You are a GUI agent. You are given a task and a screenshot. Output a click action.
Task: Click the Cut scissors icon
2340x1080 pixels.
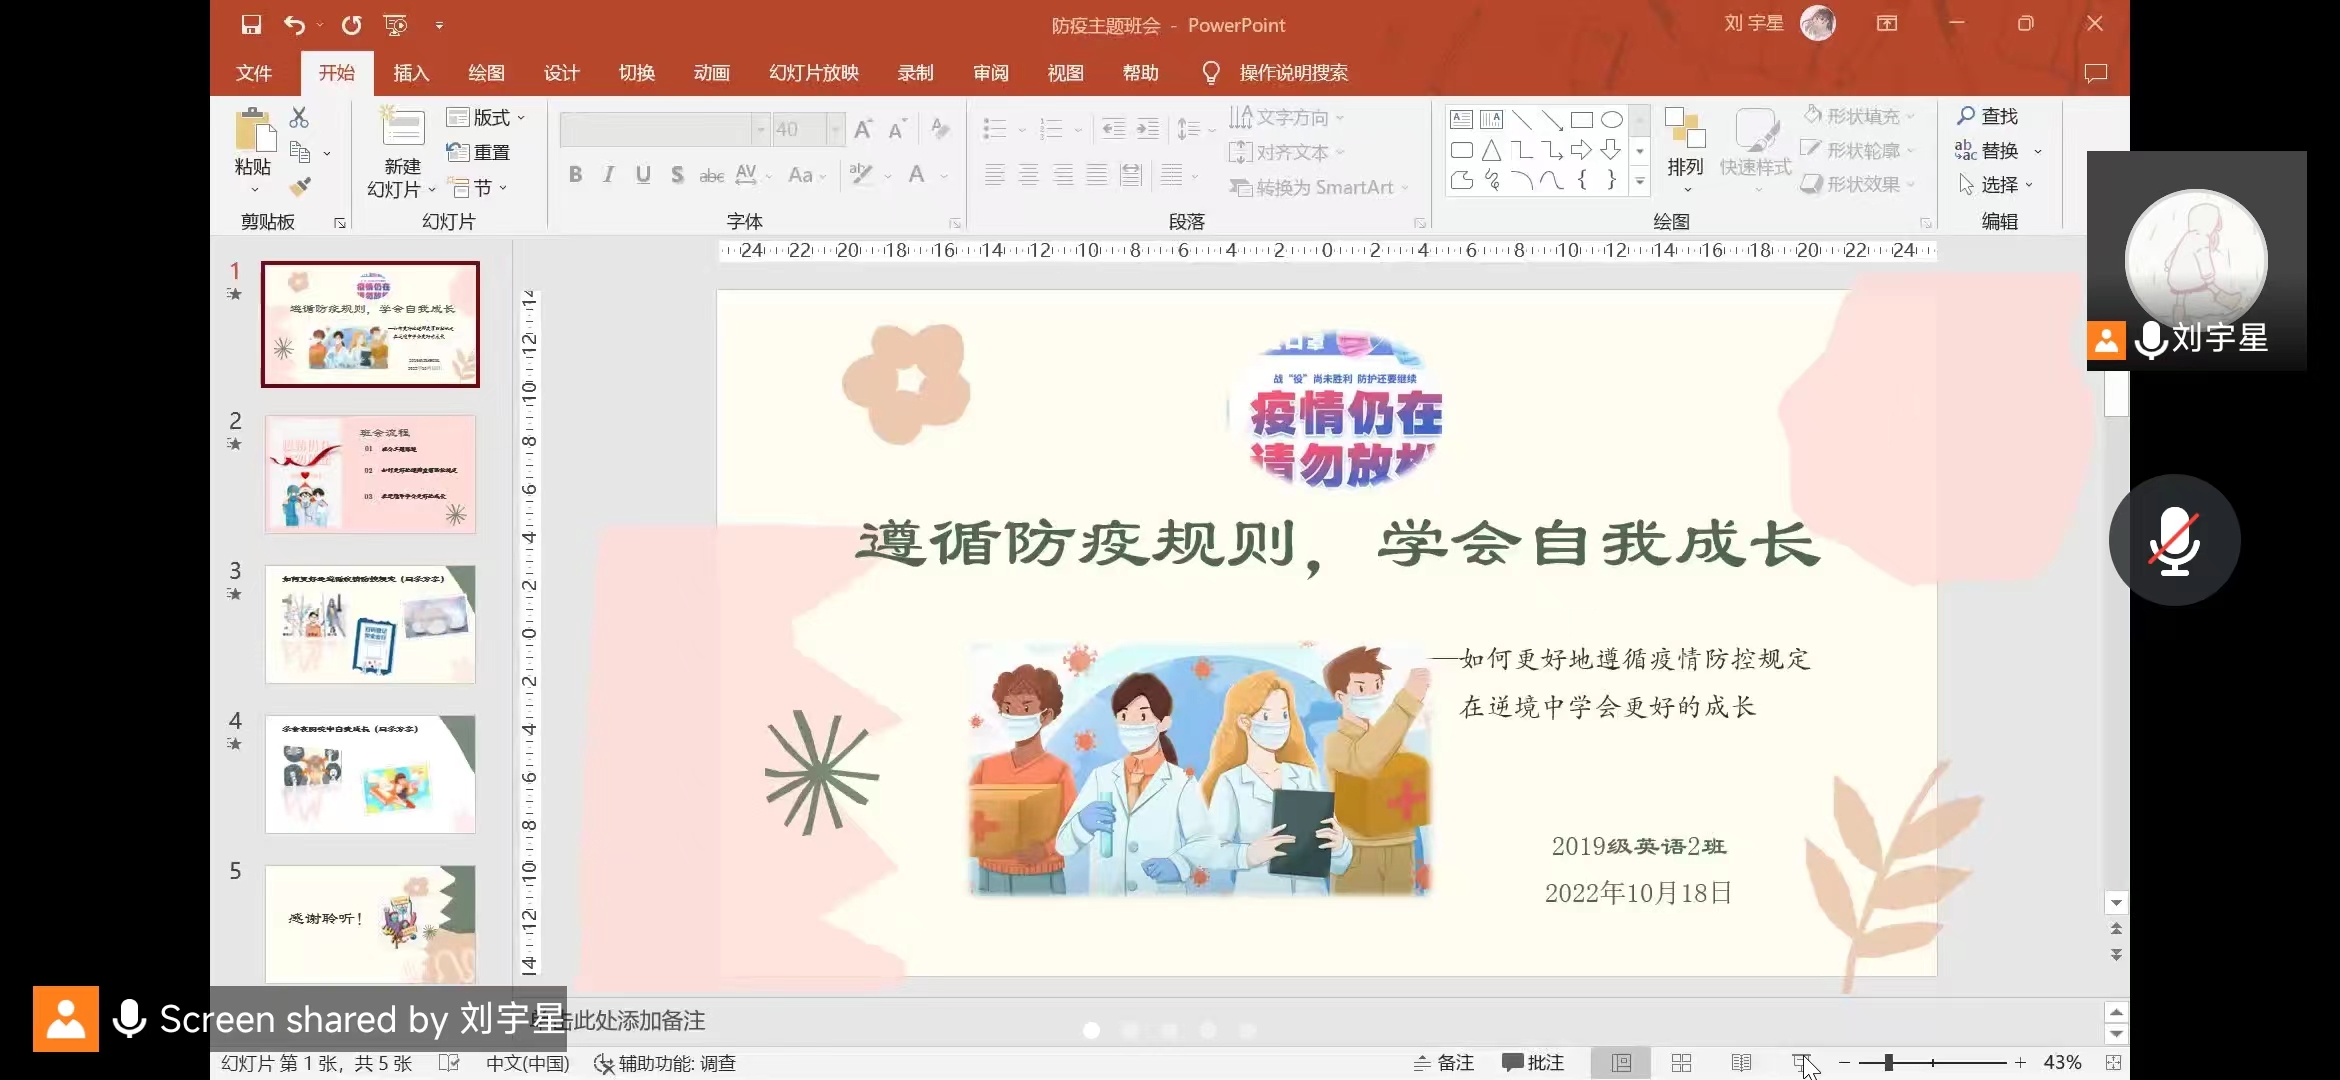coord(299,117)
